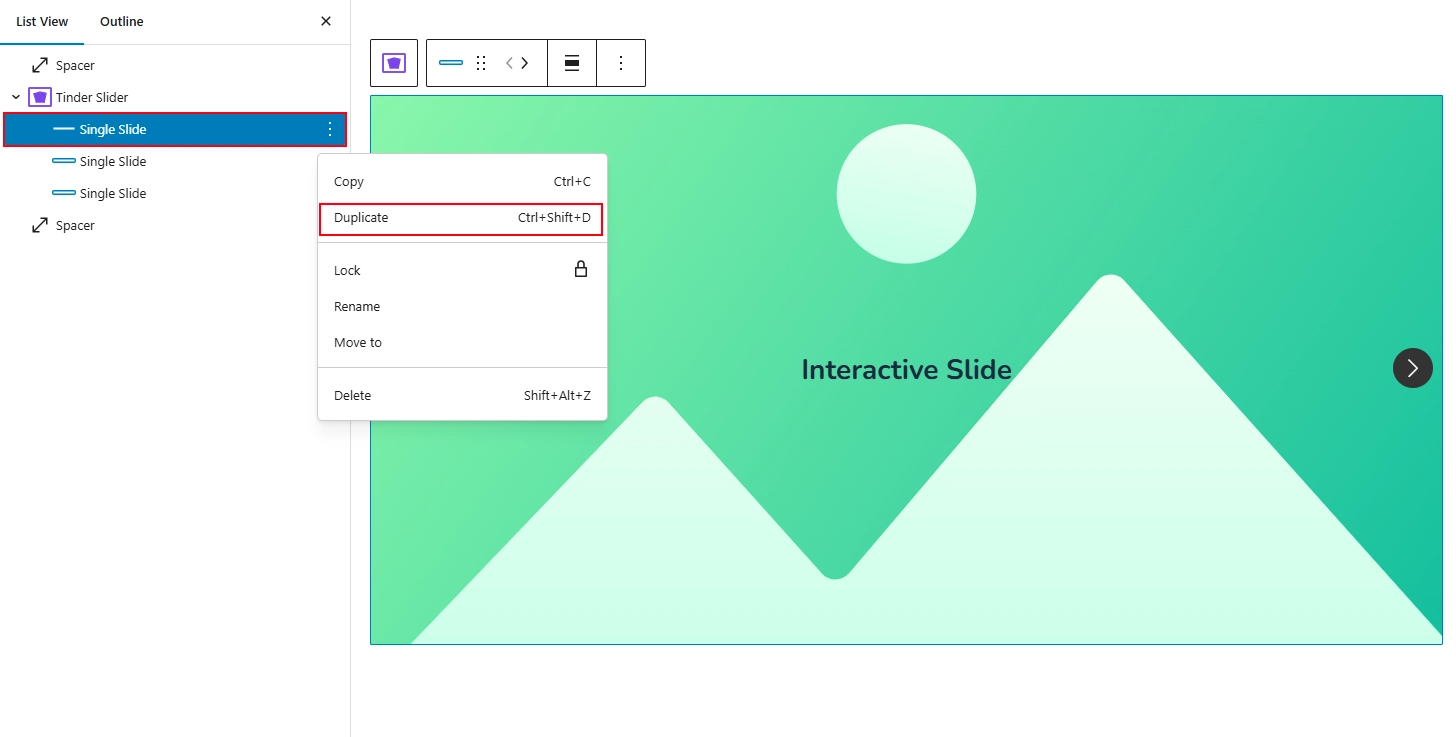The height and width of the screenshot is (737, 1456).
Task: Switch to the Outline tab
Action: (122, 22)
